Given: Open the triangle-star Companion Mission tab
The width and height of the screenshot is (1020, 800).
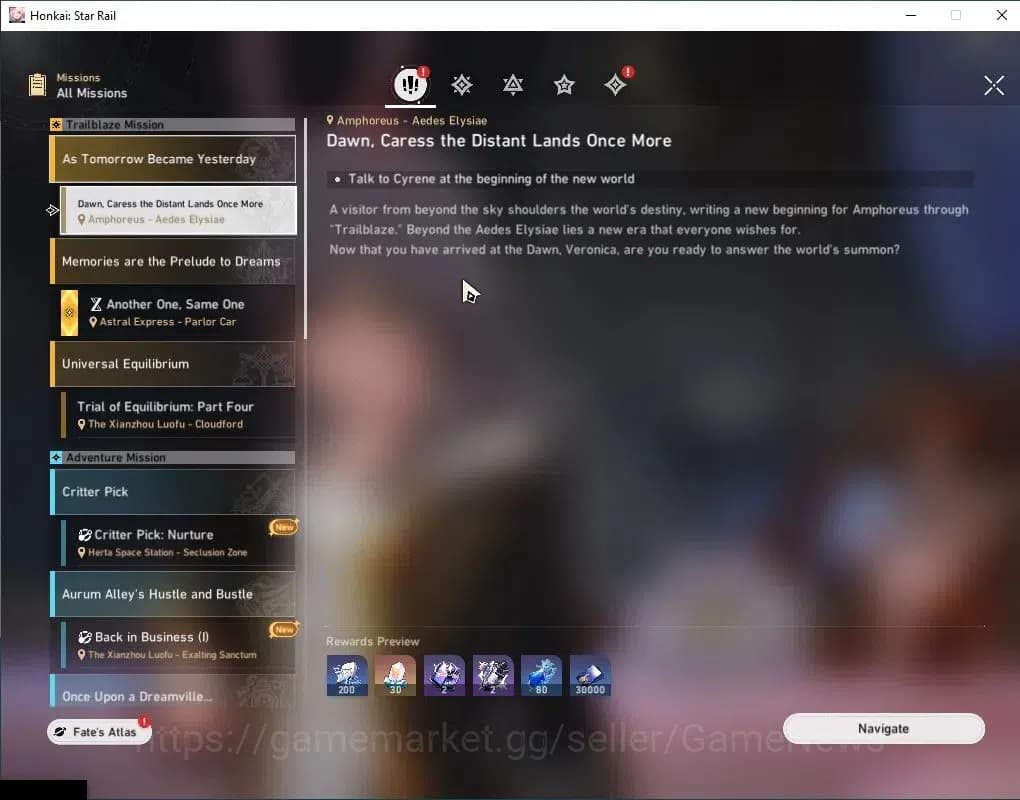Looking at the screenshot, I should [x=513, y=85].
